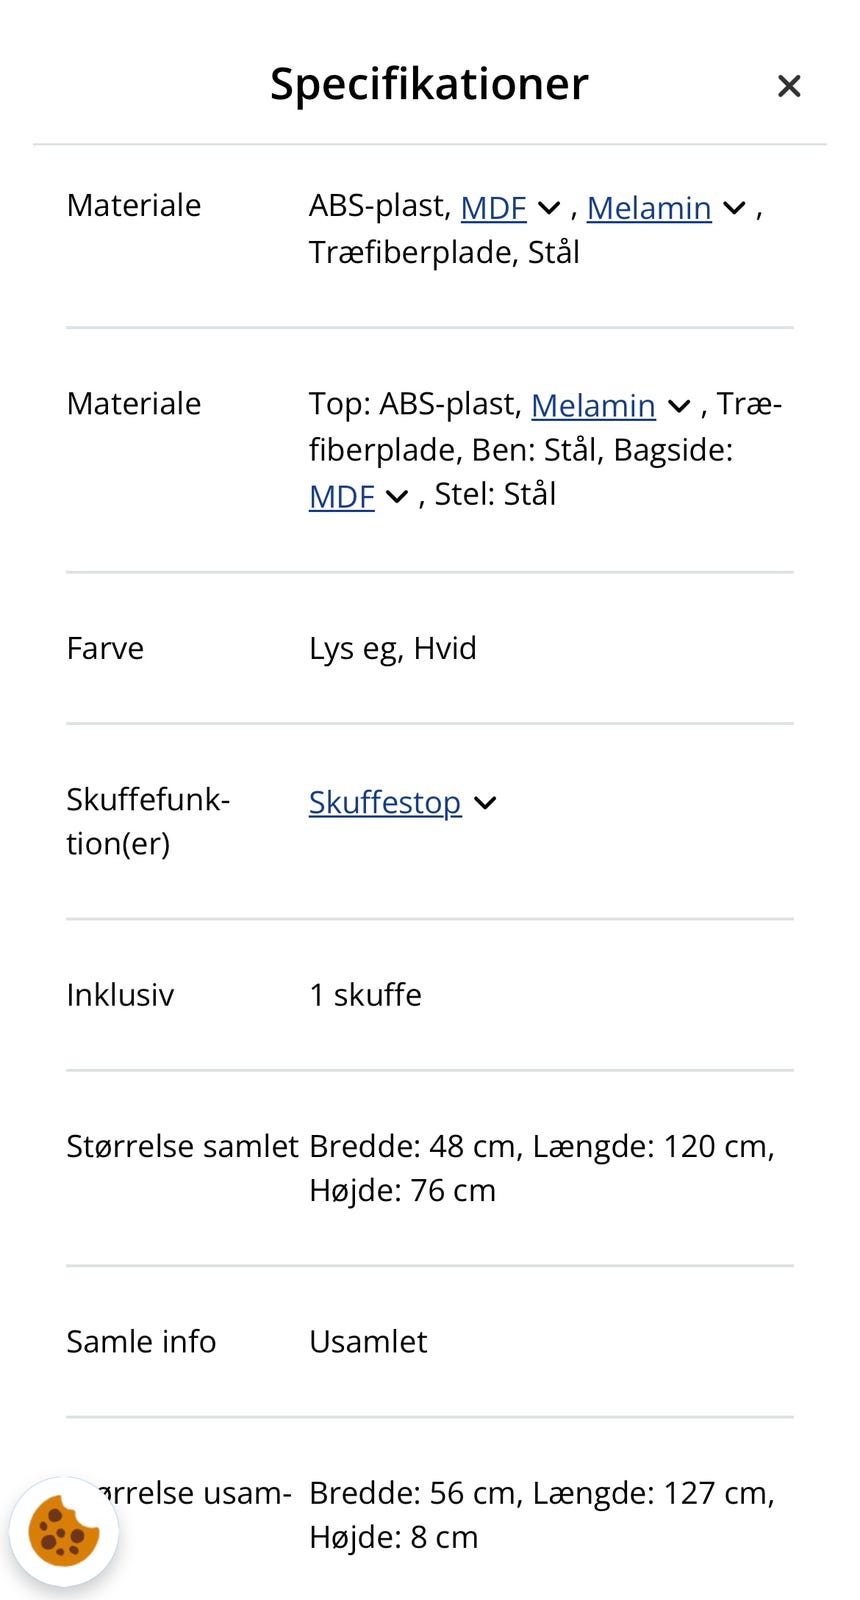Select the Inklusiv value 1 skuffe
Screen dimensions: 860x1600
365,994
